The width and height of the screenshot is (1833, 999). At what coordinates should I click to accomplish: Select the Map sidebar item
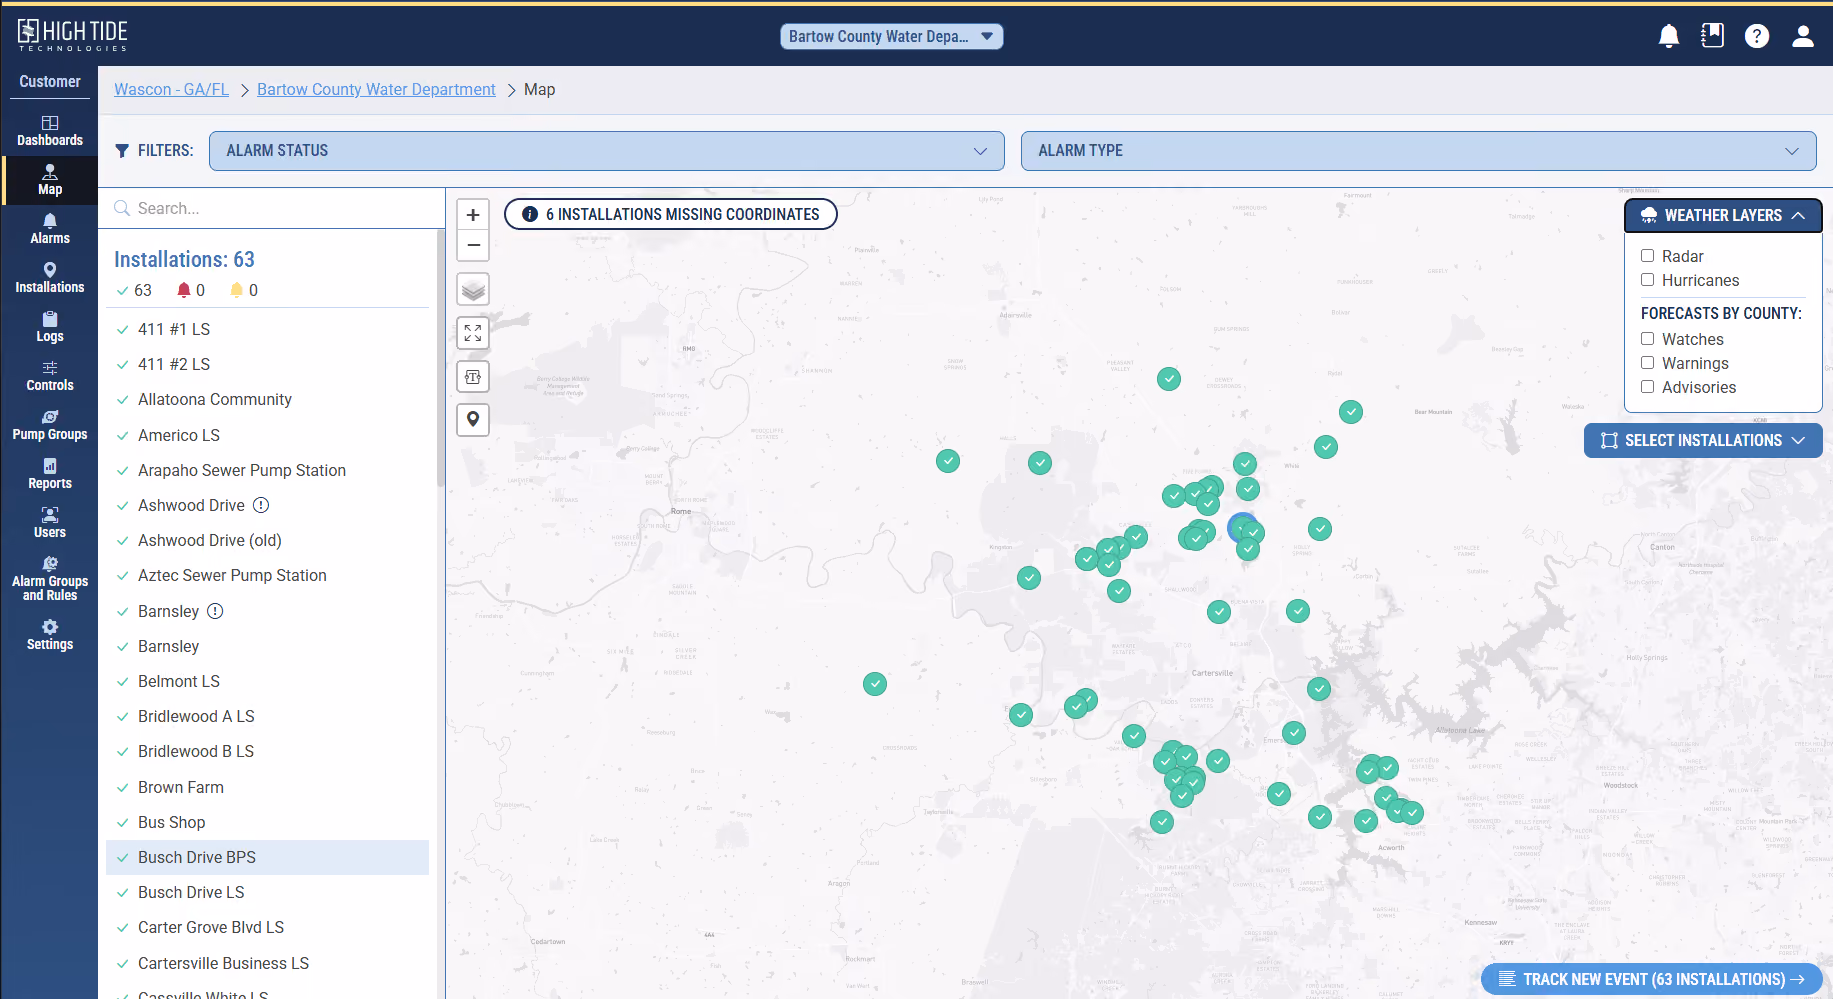point(50,180)
